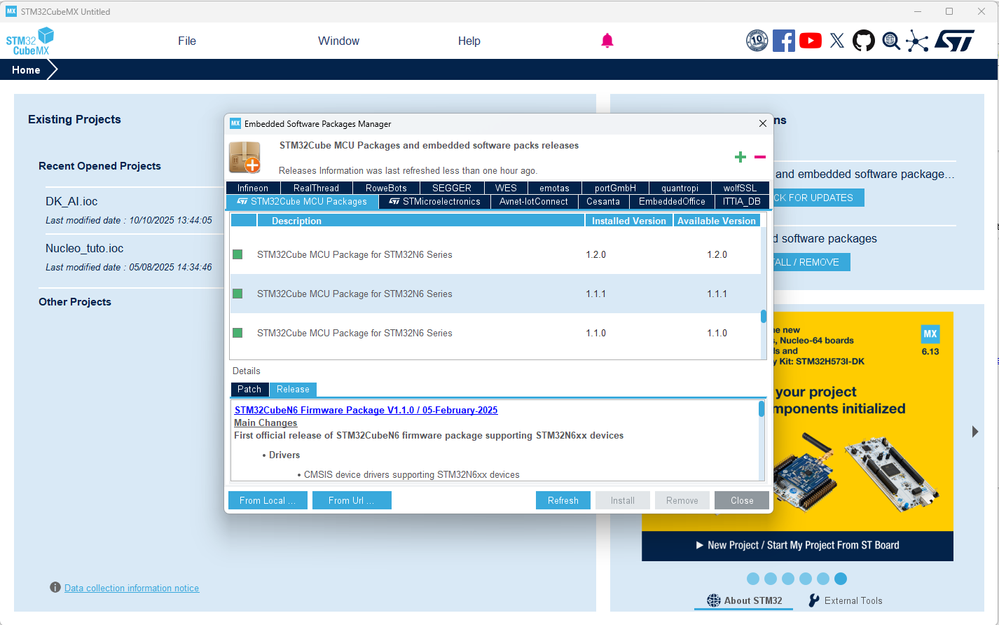This screenshot has height=625, width=999.
Task: Click the green plus expand-all icon
Action: [740, 157]
